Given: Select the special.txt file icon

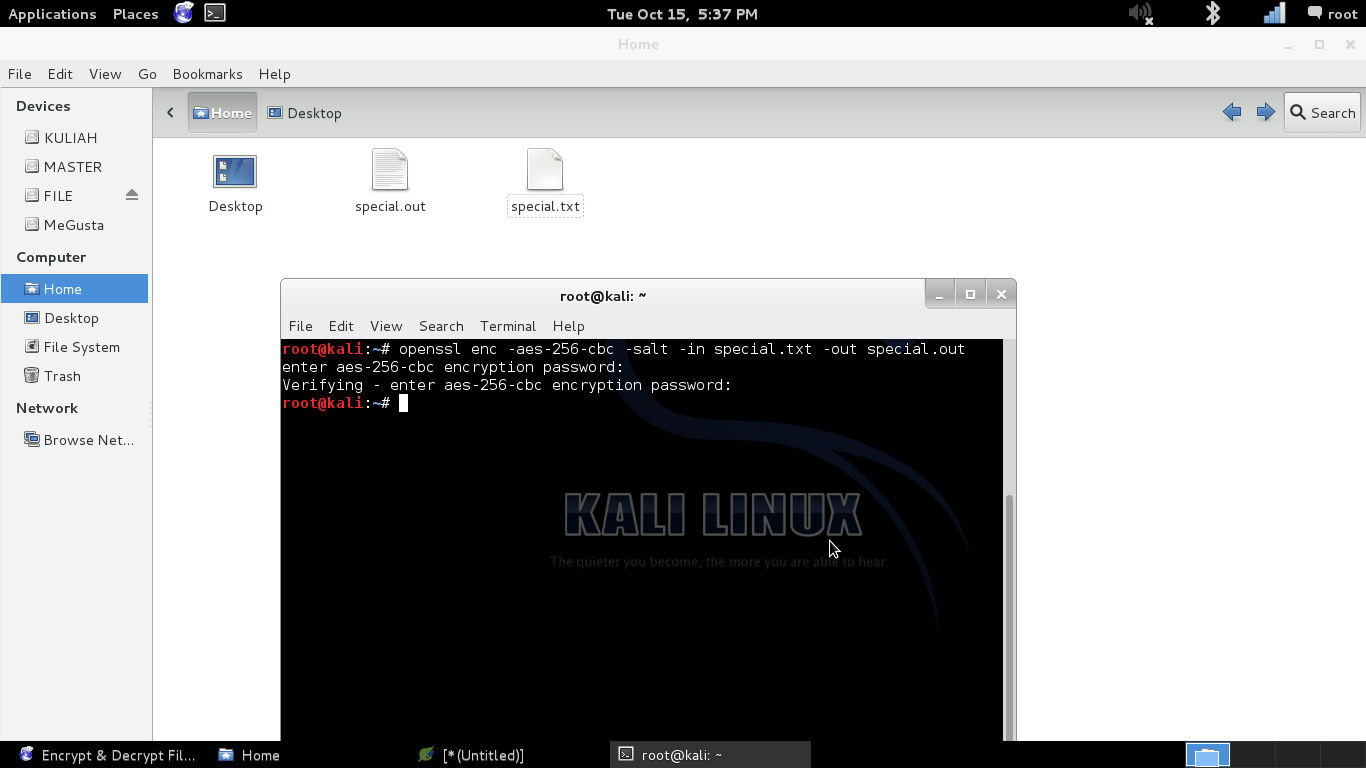Looking at the screenshot, I should [545, 169].
